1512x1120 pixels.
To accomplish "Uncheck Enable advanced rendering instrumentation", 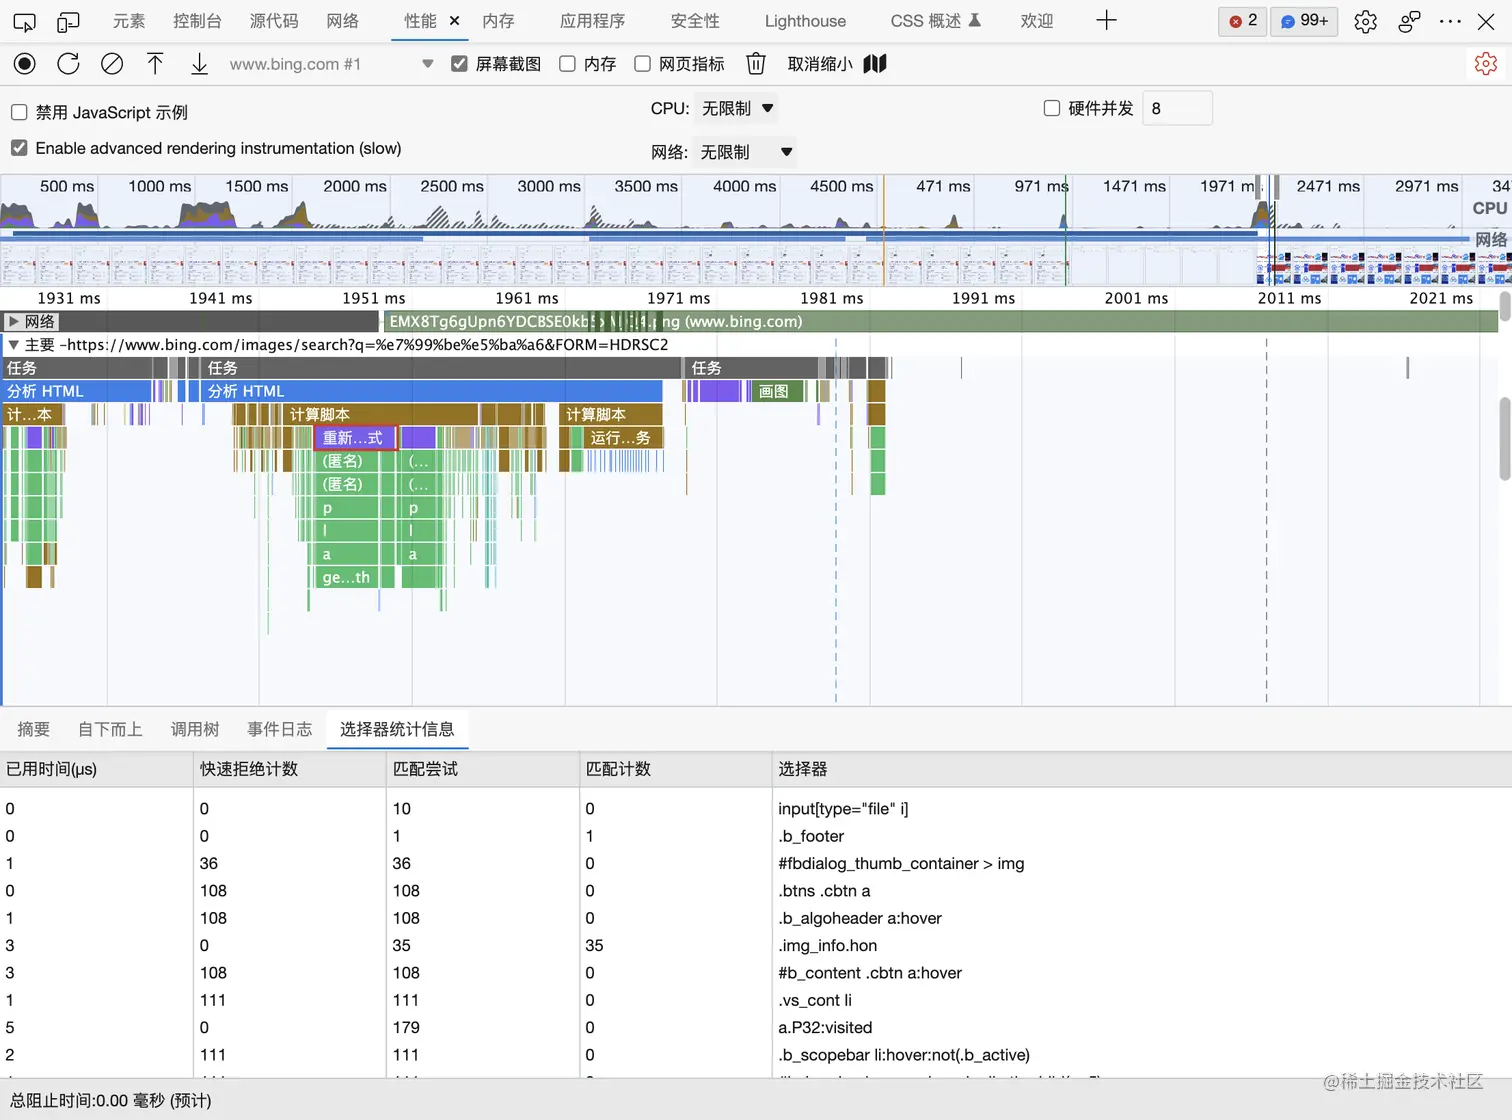I will pos(19,148).
